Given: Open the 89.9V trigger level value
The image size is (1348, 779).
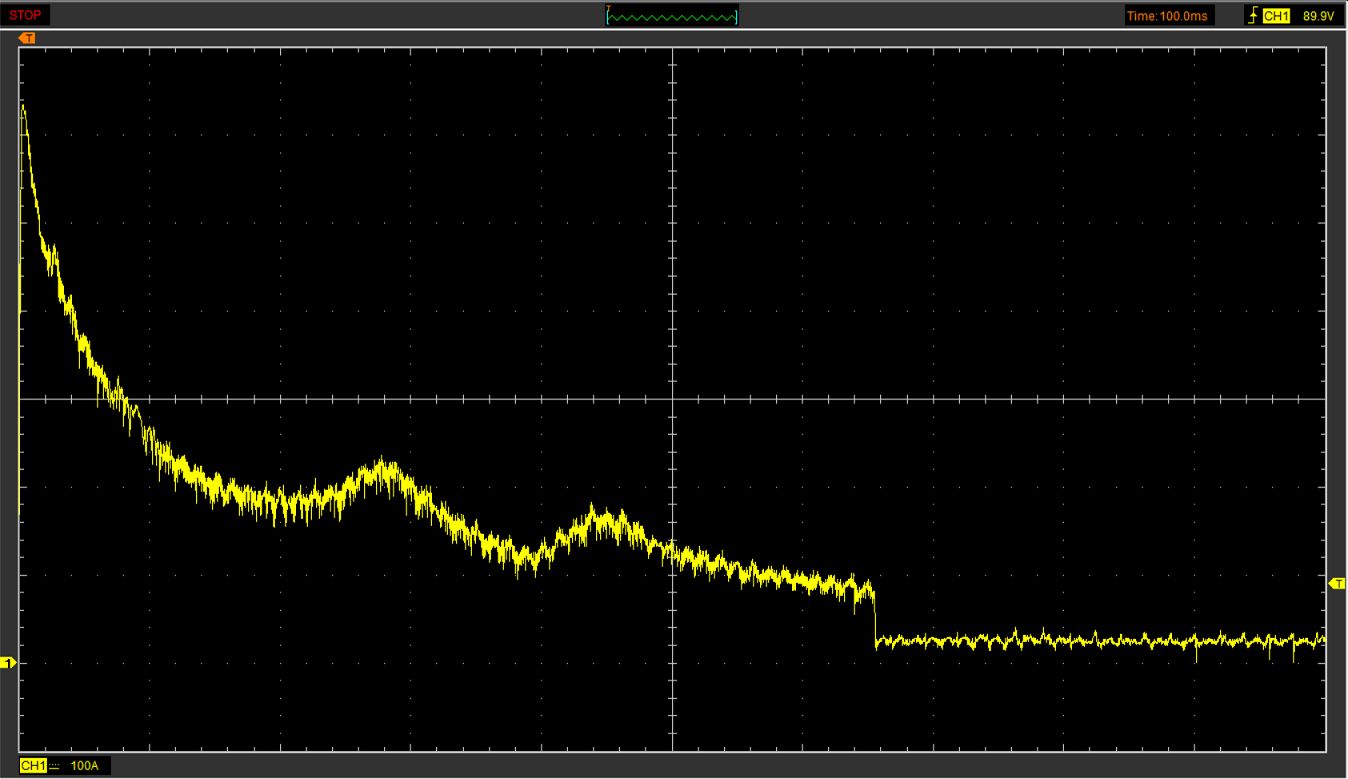Looking at the screenshot, I should tap(1318, 16).
